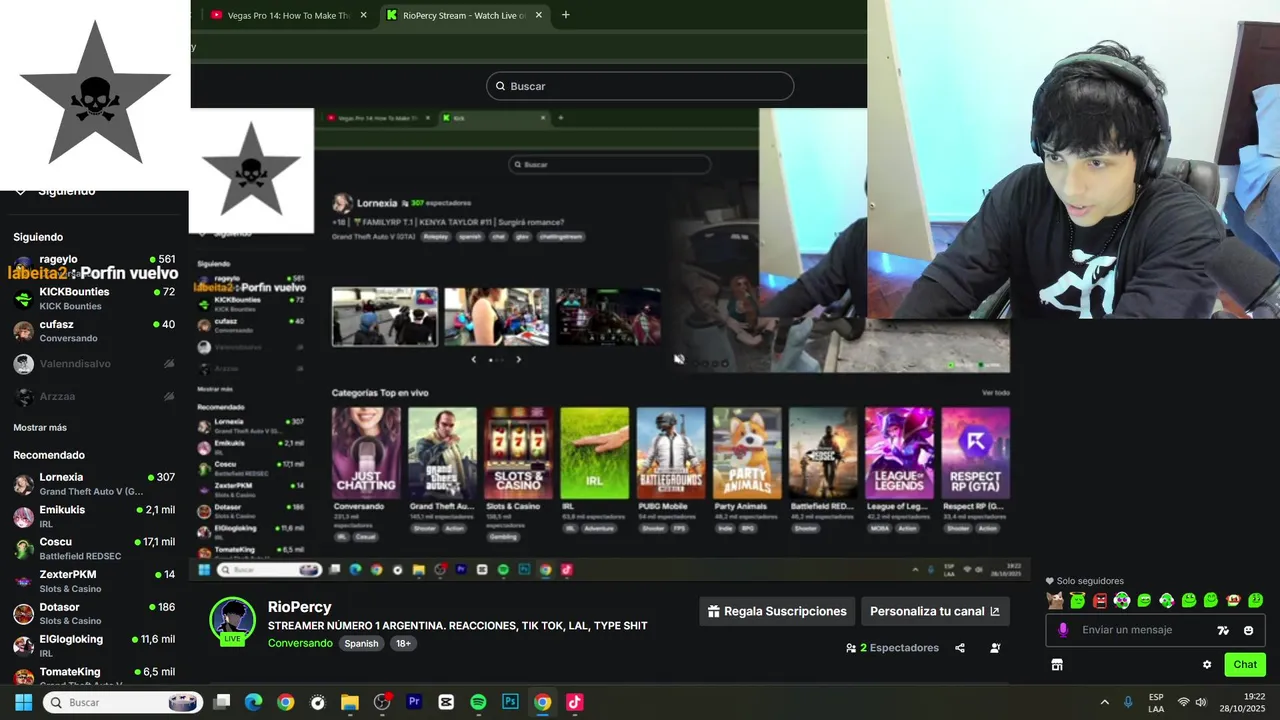Click the ESP LAA language indicator
Viewport: 1280px width, 720px height.
[x=1156, y=702]
